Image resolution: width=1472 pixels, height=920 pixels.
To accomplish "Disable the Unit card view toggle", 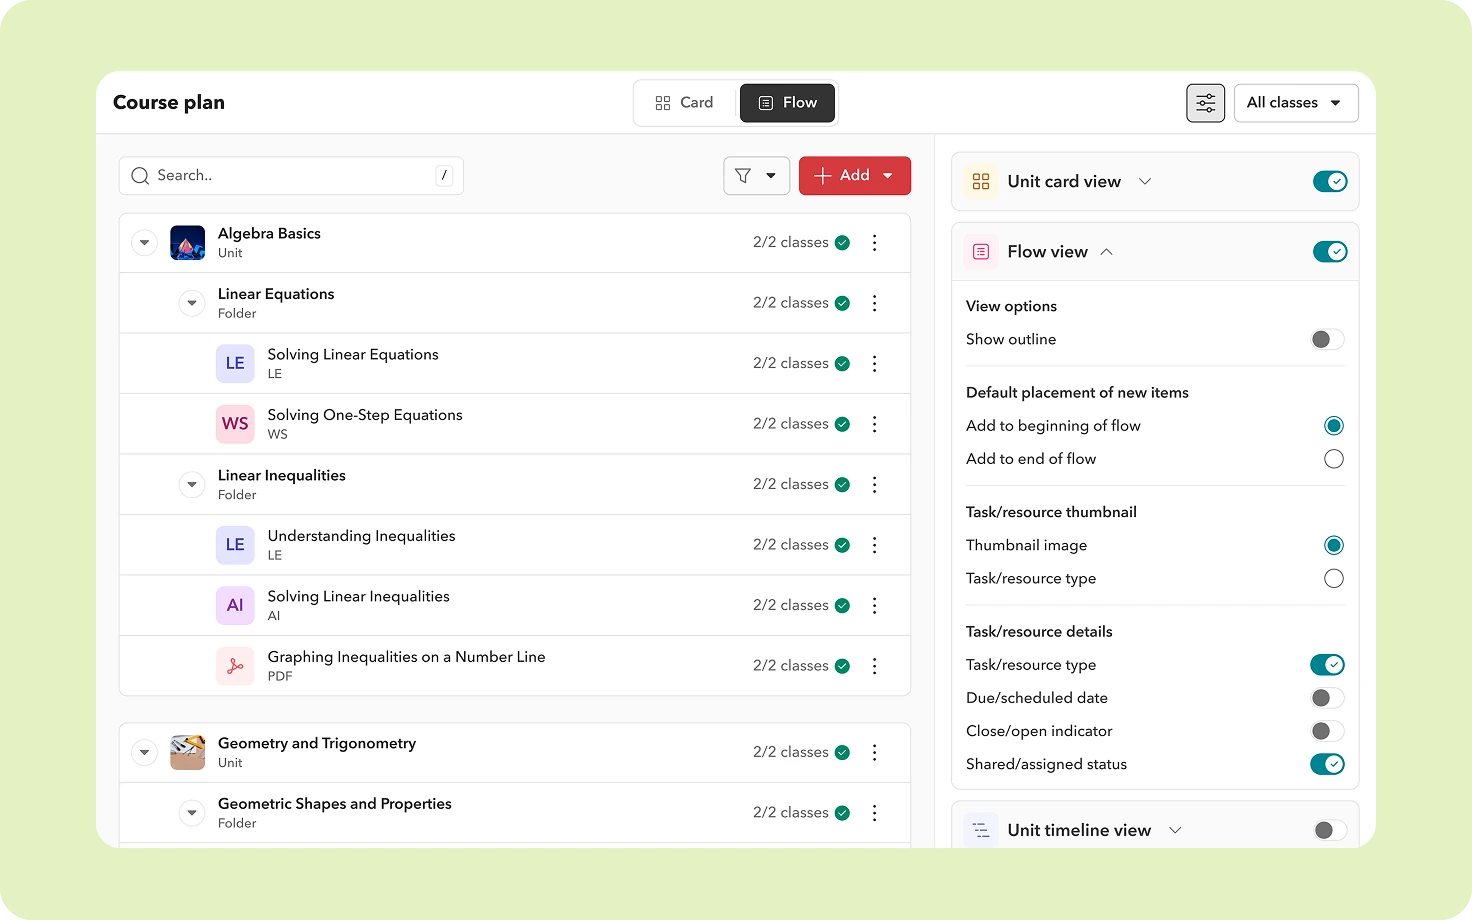I will click(x=1330, y=182).
